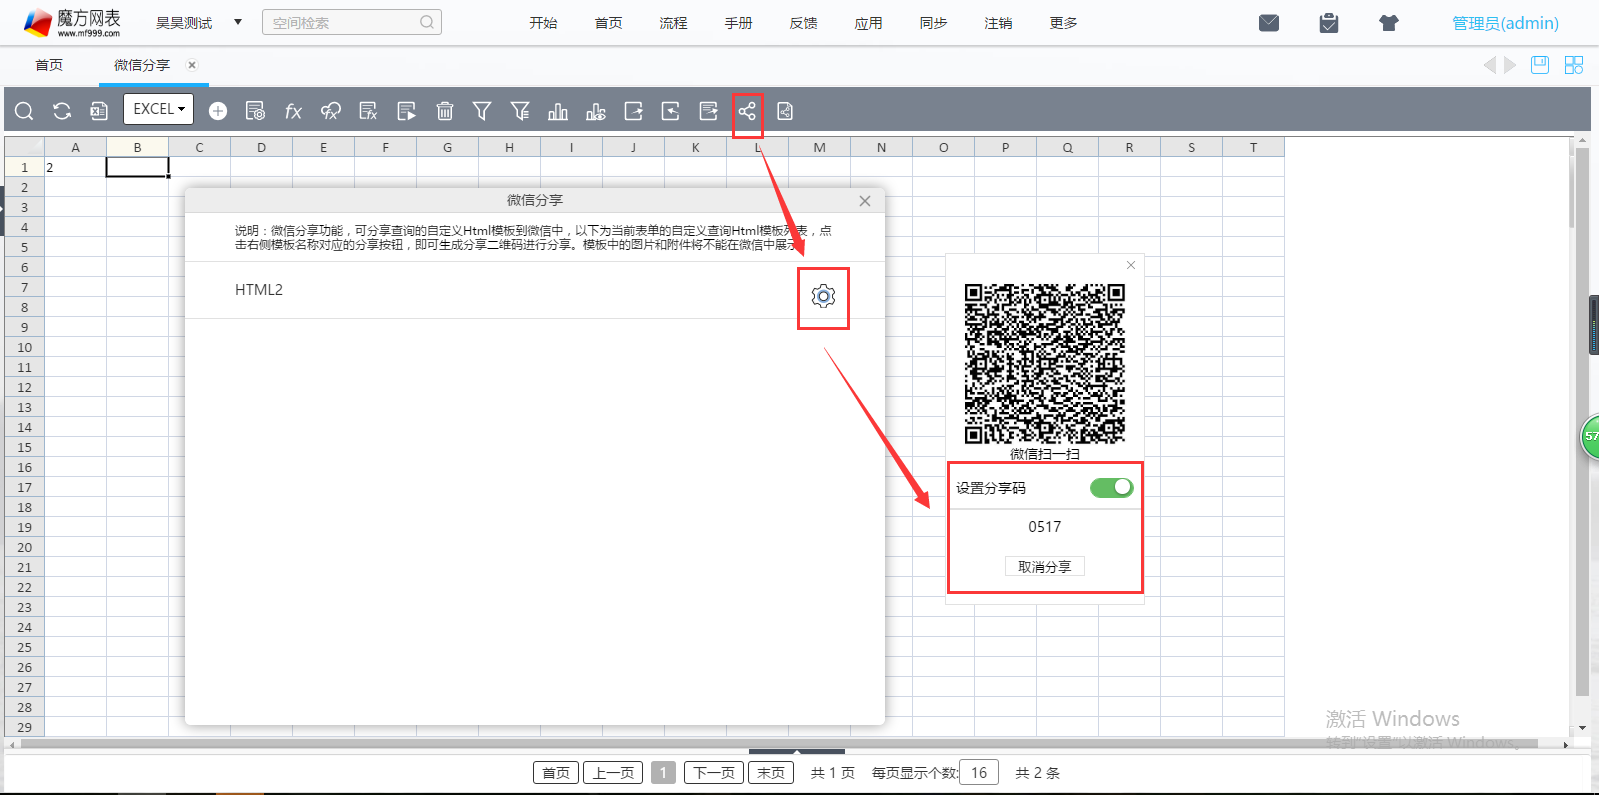Click the run document play icon
This screenshot has width=1599, height=795.
[x=406, y=111]
